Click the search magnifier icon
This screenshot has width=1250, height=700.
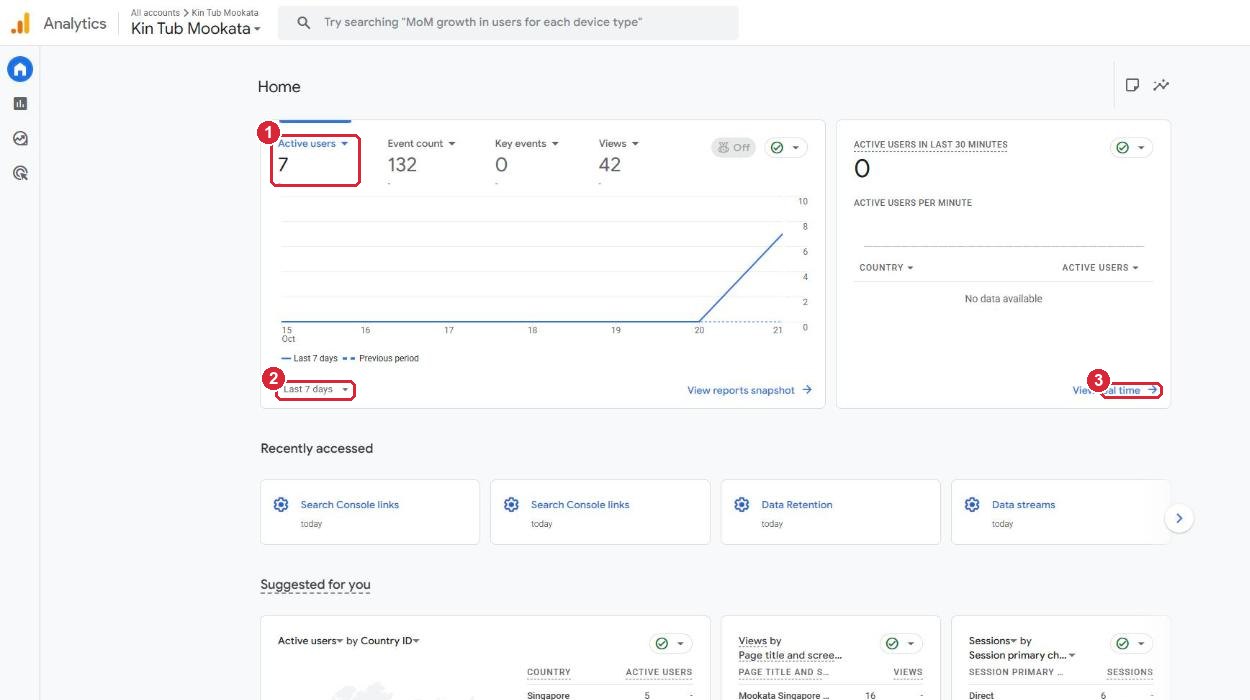[x=304, y=22]
